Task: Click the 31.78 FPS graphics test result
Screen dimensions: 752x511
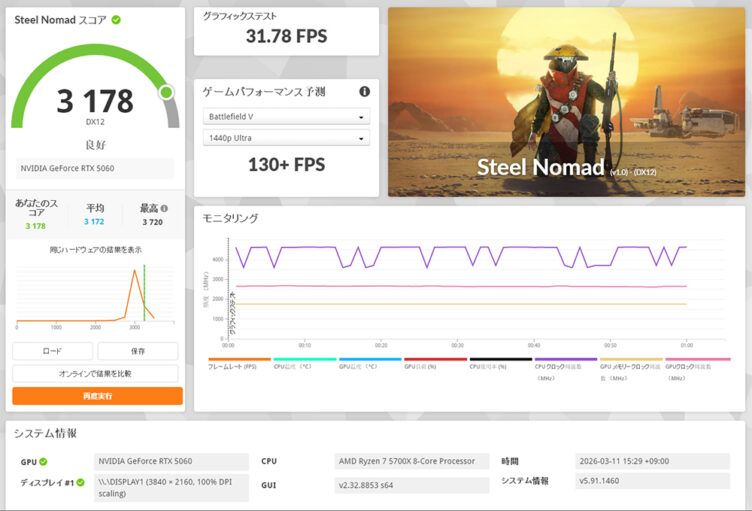Action: [x=286, y=36]
